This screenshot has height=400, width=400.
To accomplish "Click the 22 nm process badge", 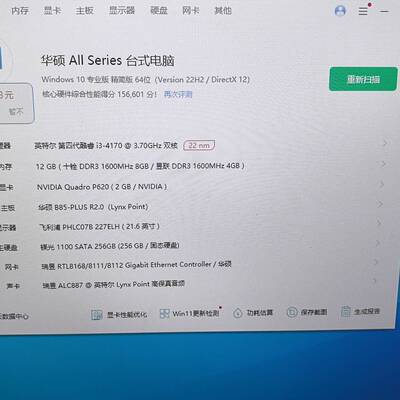I will (x=199, y=145).
